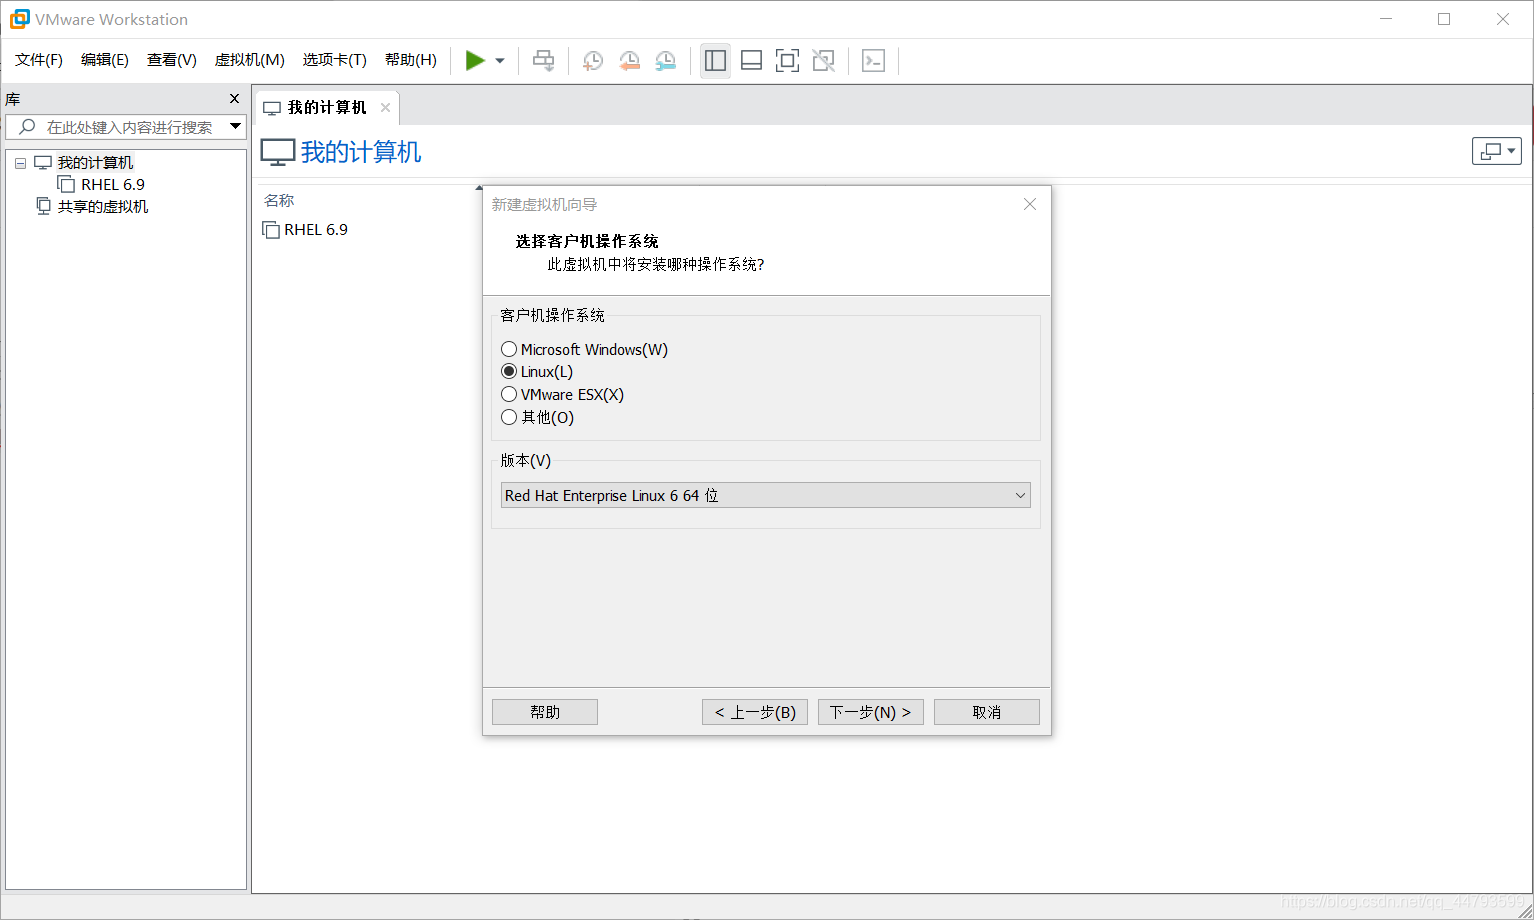Viewport: 1534px width, 920px height.
Task: Click the 共享的虚拟机 icon in library
Action: (43, 206)
